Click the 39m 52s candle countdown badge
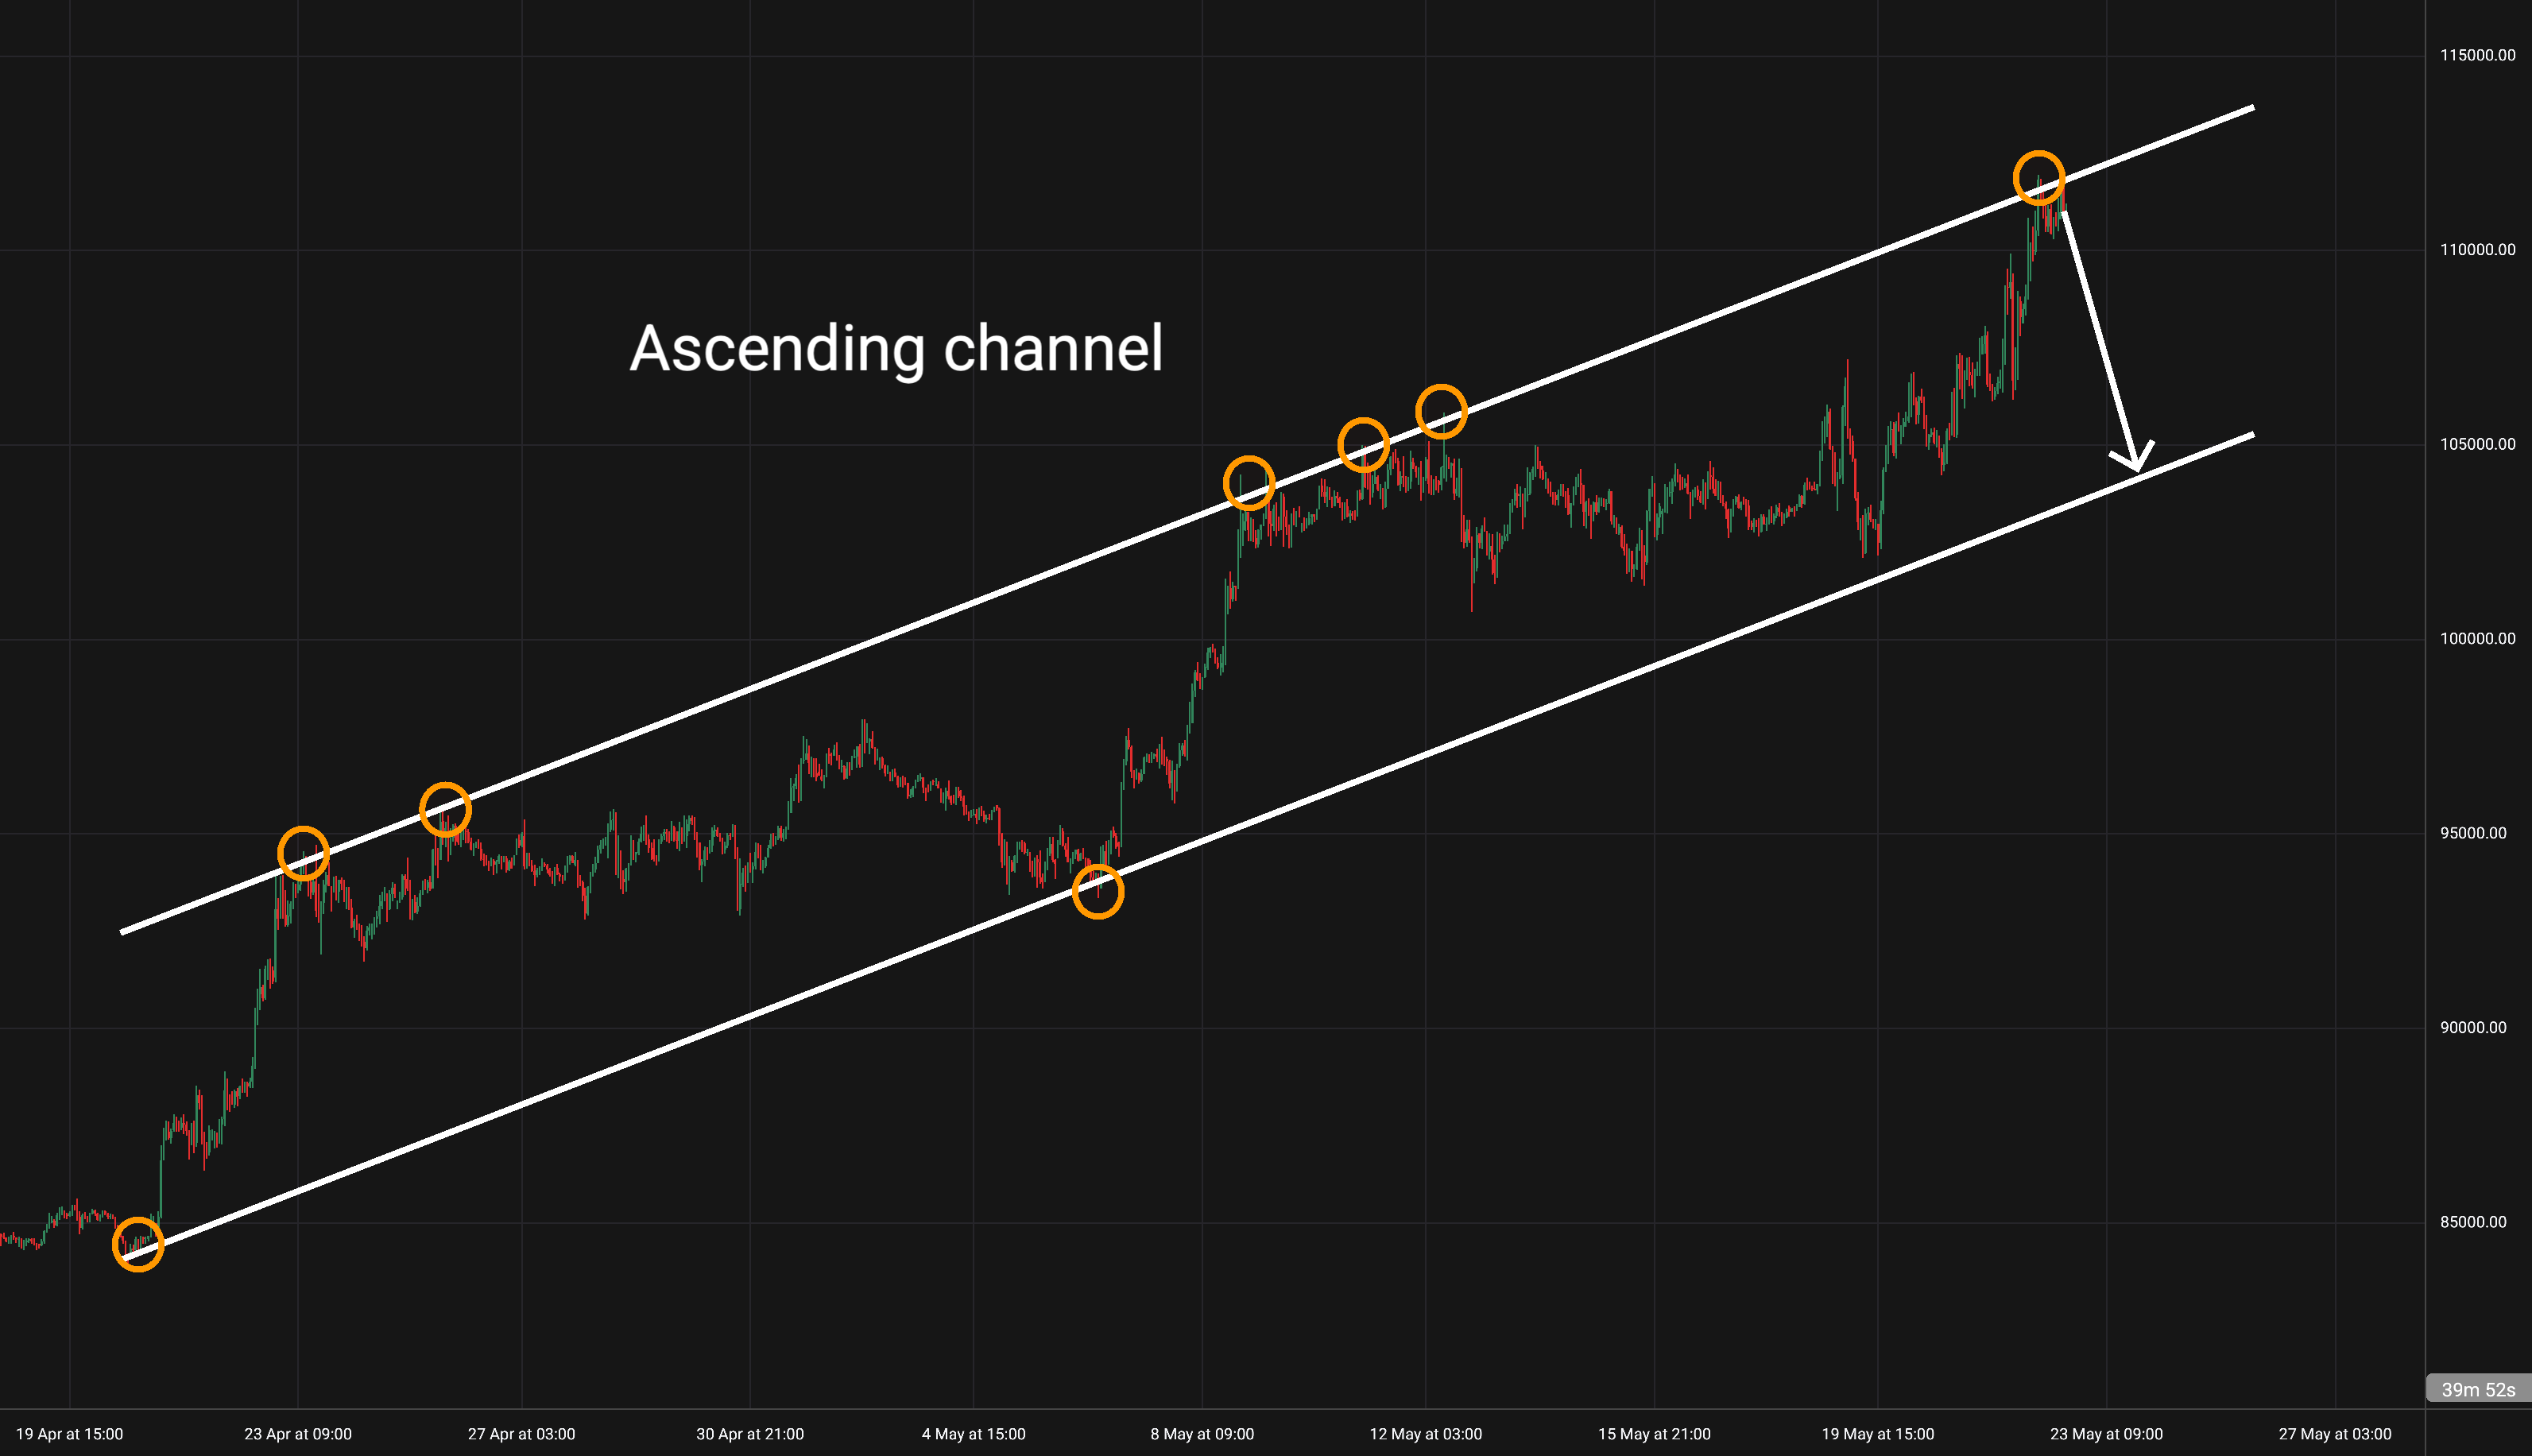Image resolution: width=2532 pixels, height=1456 pixels. click(2478, 1389)
